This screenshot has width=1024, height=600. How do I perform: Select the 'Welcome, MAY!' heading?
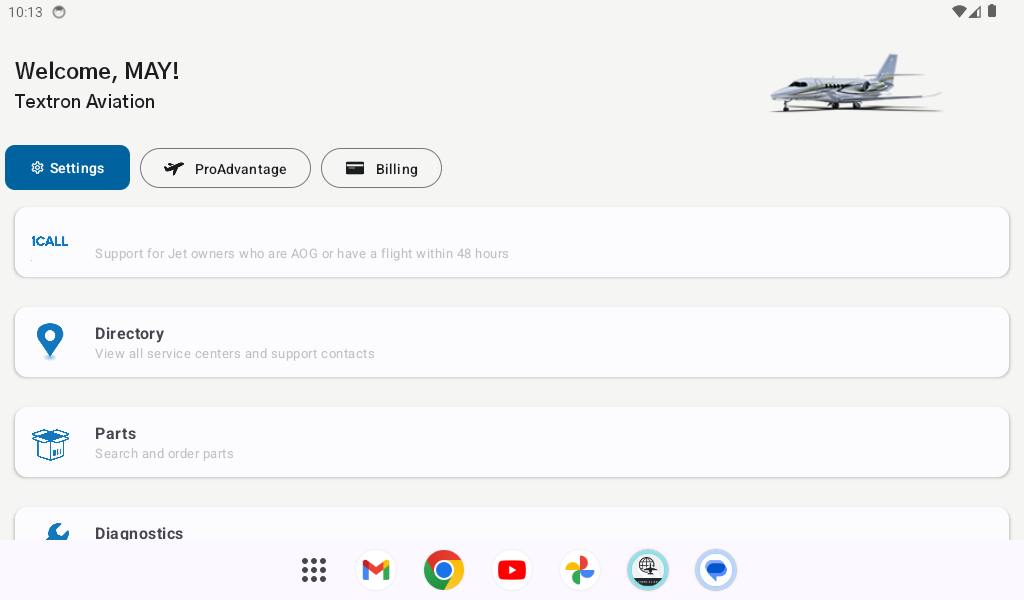tap(97, 71)
